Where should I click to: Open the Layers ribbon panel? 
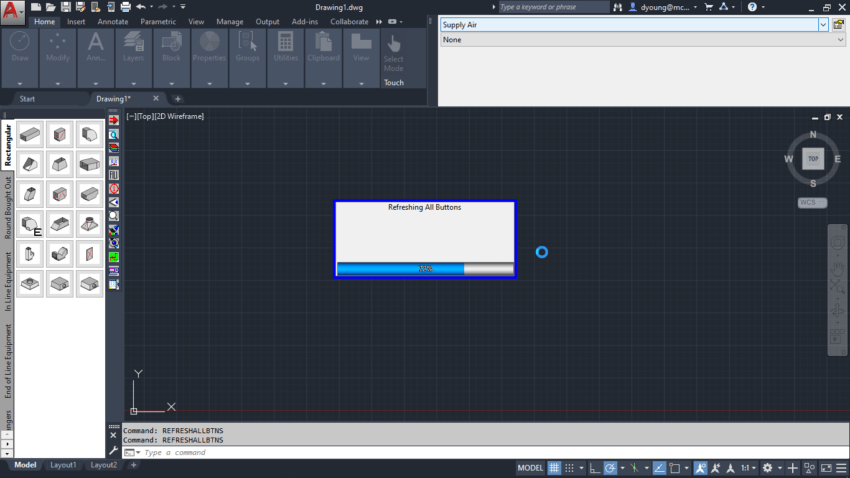[133, 58]
